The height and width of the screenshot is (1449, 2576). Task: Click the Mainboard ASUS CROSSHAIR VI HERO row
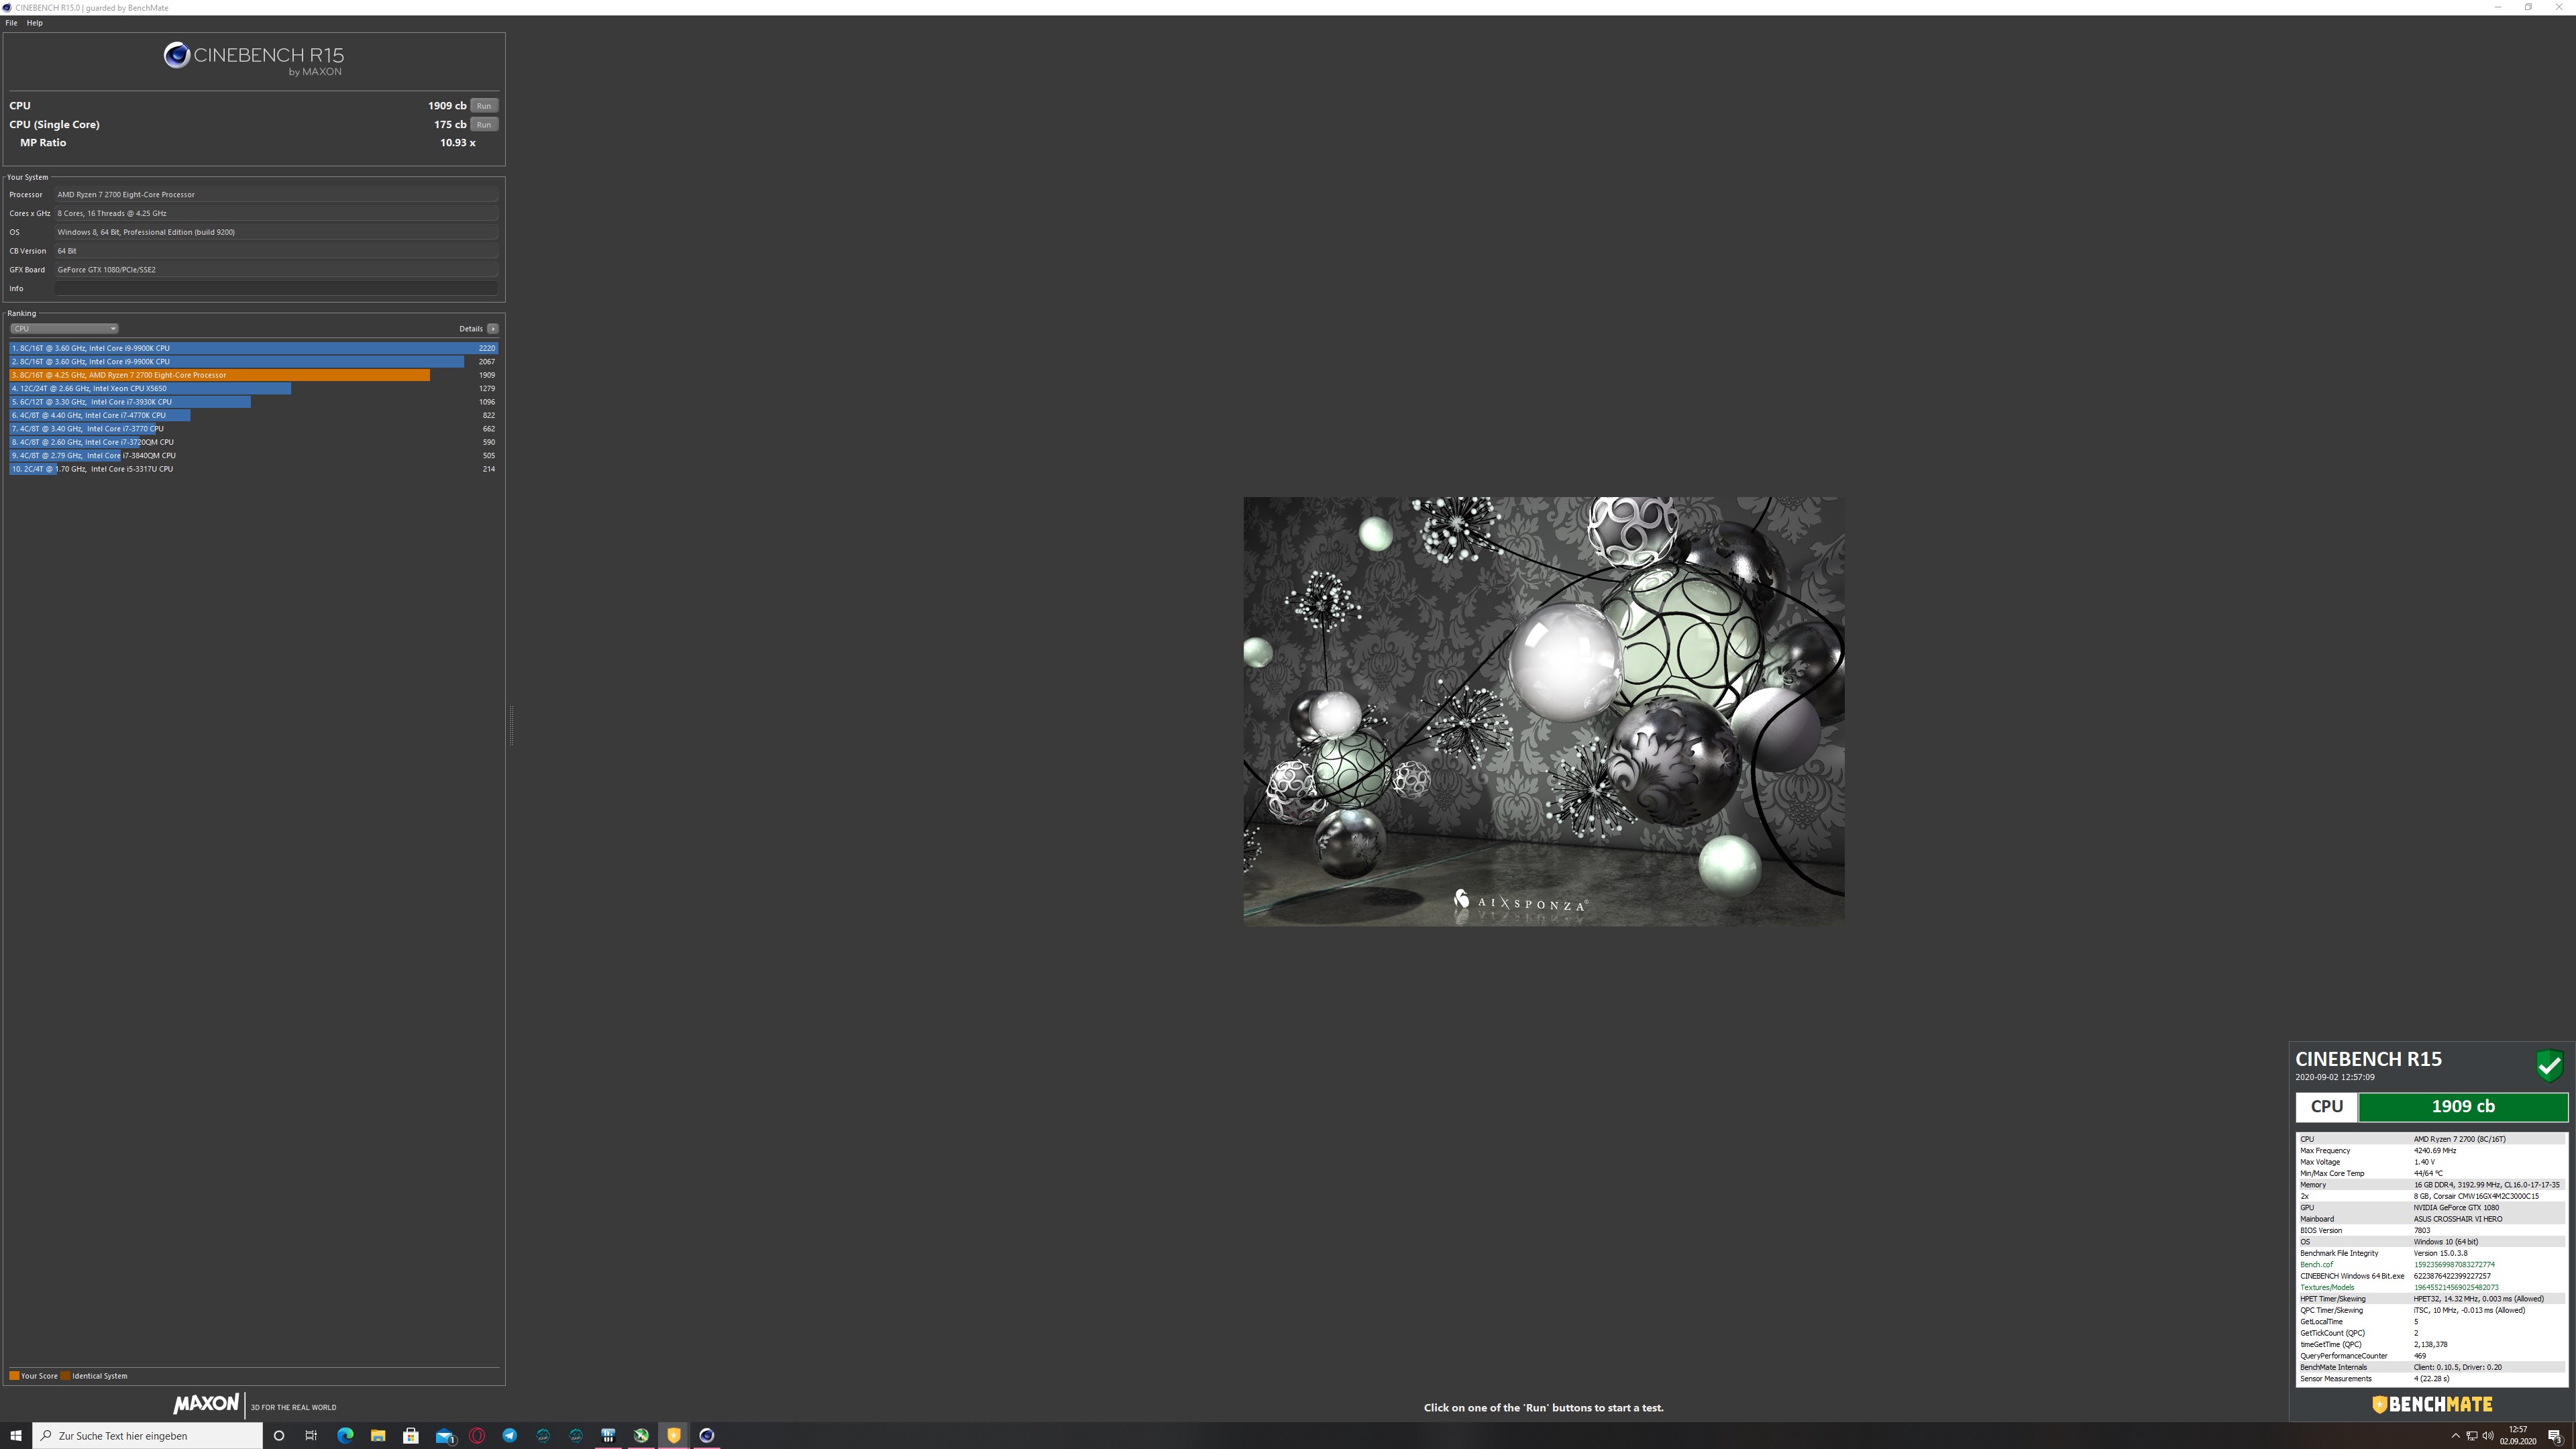2431,1219
